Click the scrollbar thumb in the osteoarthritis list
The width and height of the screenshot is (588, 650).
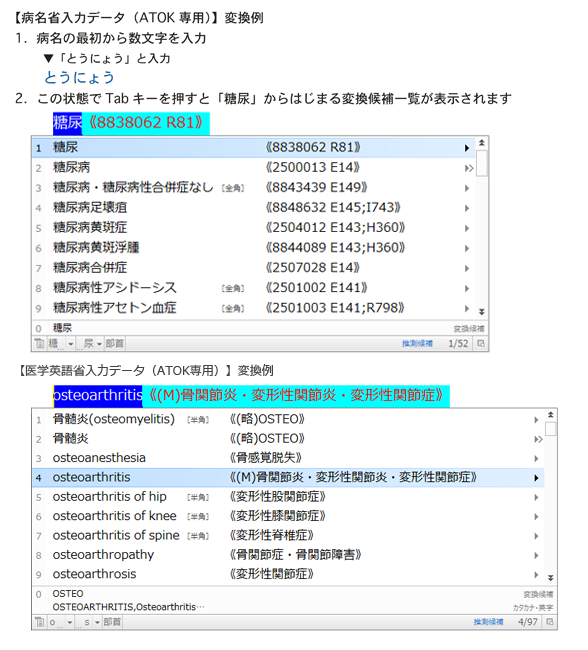click(551, 429)
